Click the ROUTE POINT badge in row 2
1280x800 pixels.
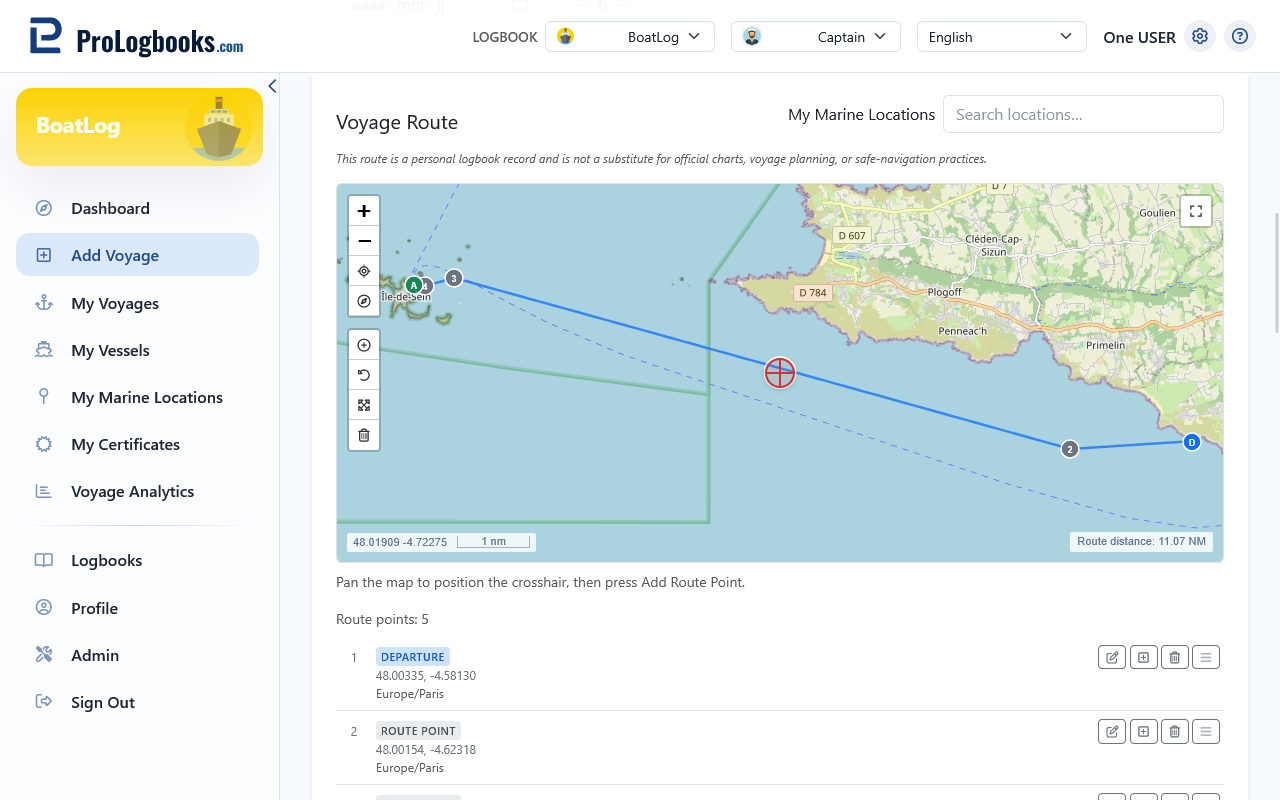418,731
